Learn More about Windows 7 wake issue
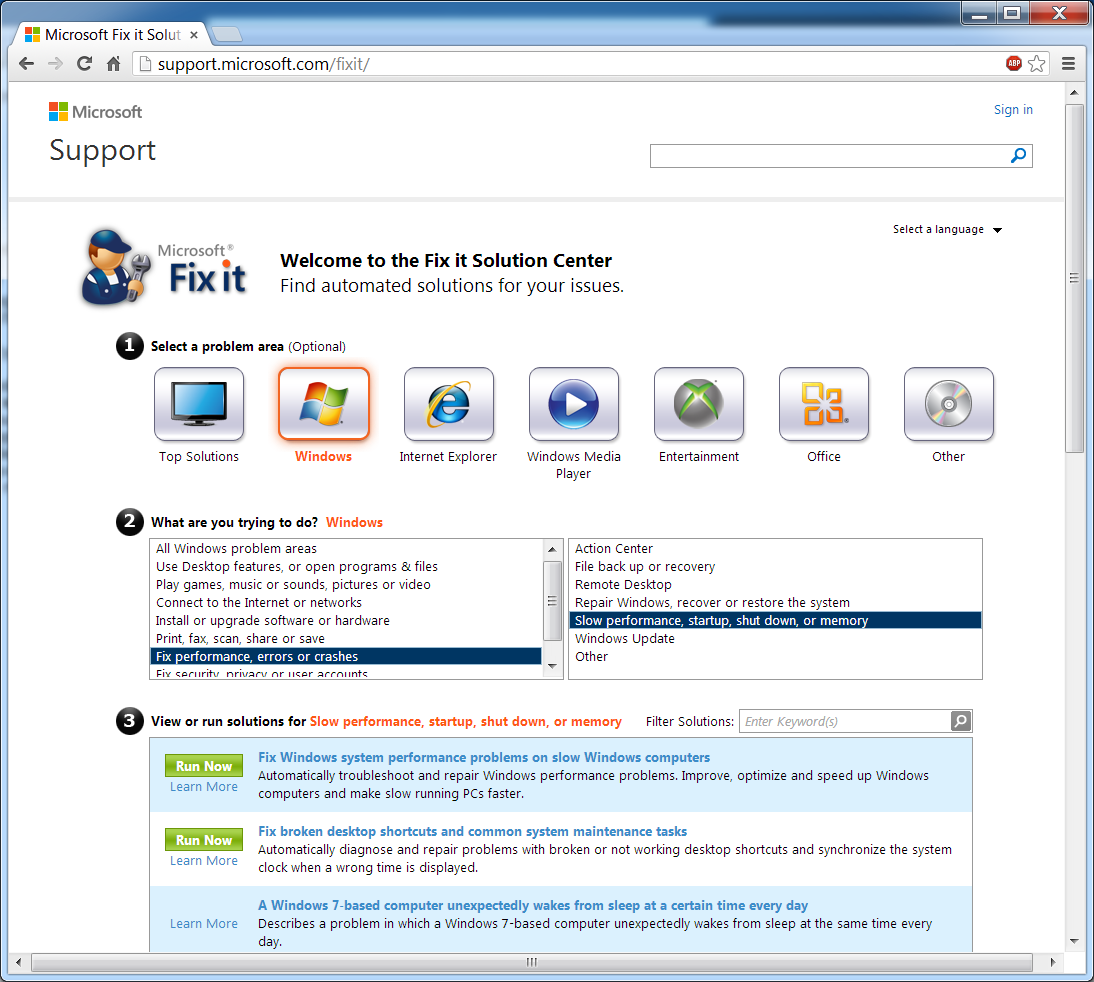The width and height of the screenshot is (1094, 982). 204,923
